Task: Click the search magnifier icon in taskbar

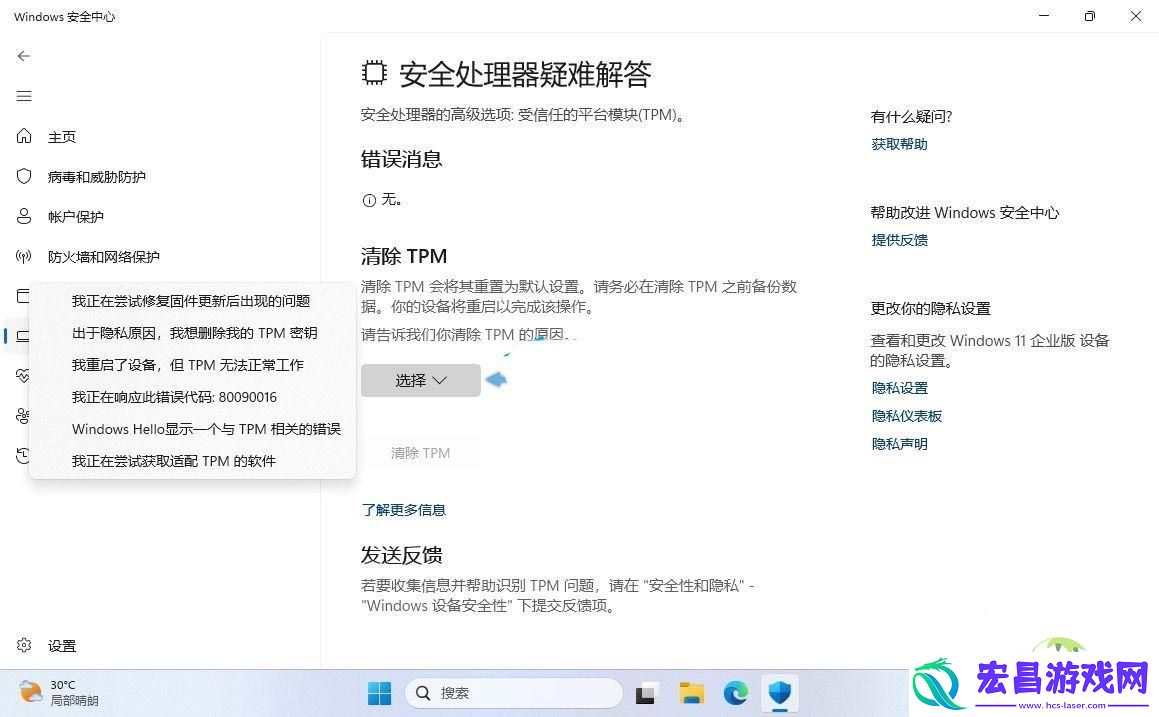Action: click(x=423, y=693)
